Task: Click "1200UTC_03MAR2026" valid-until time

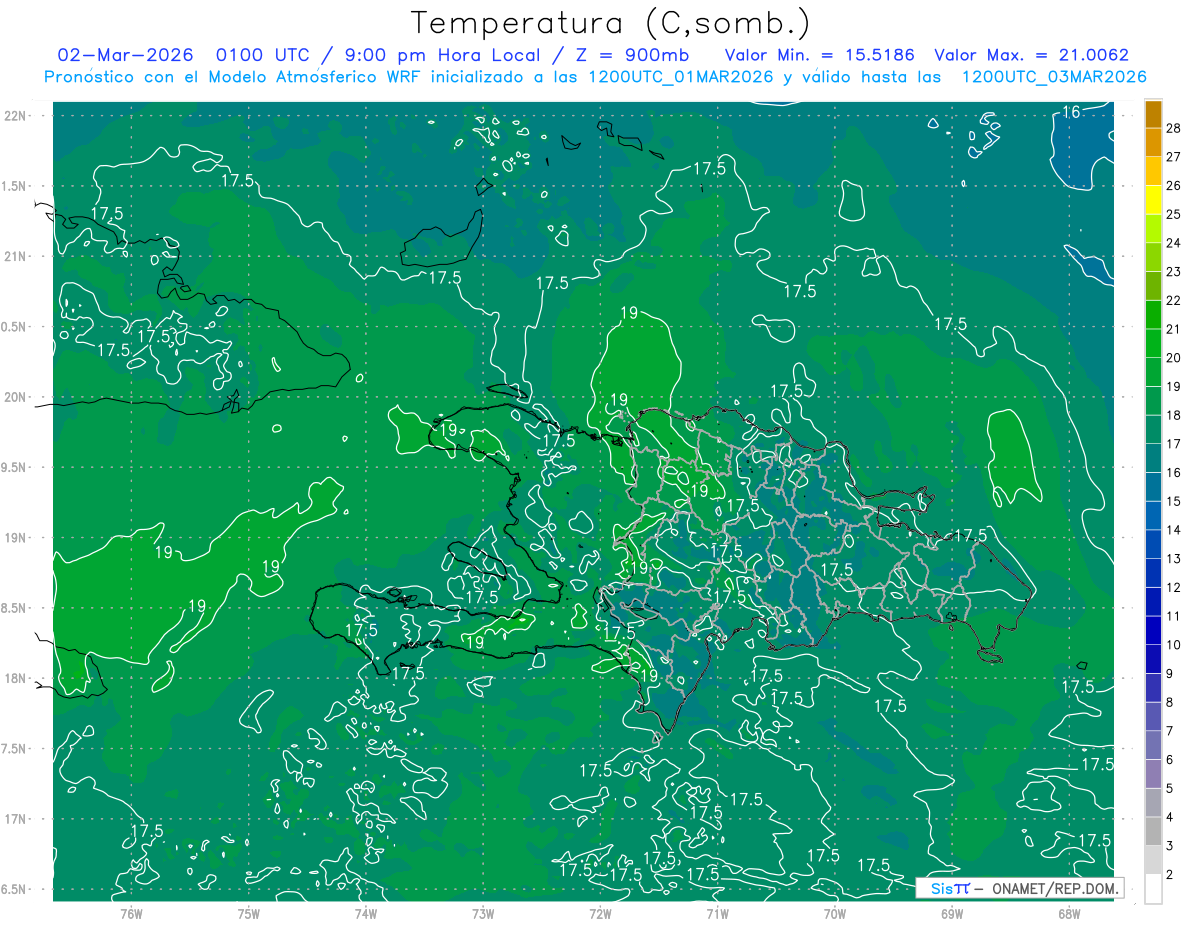Action: tap(1054, 77)
